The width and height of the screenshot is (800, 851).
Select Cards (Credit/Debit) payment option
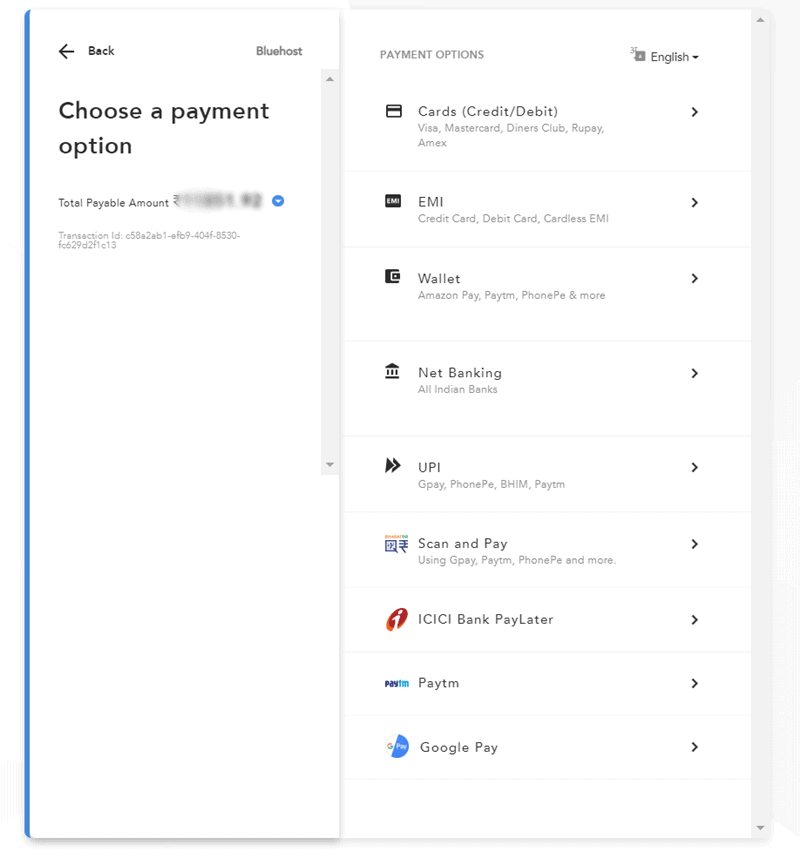point(547,126)
